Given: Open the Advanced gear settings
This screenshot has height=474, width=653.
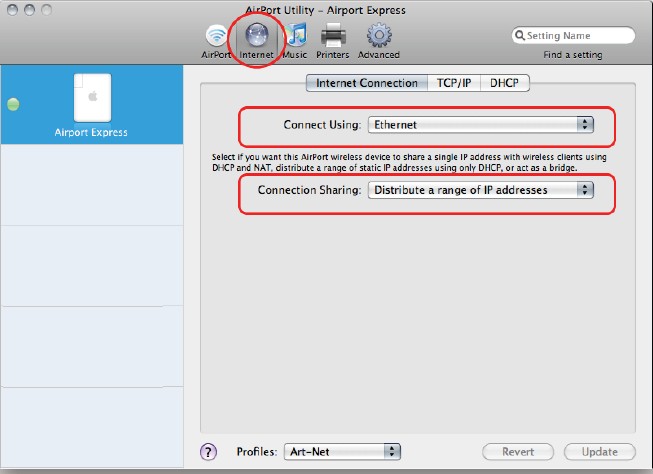Looking at the screenshot, I should point(379,42).
